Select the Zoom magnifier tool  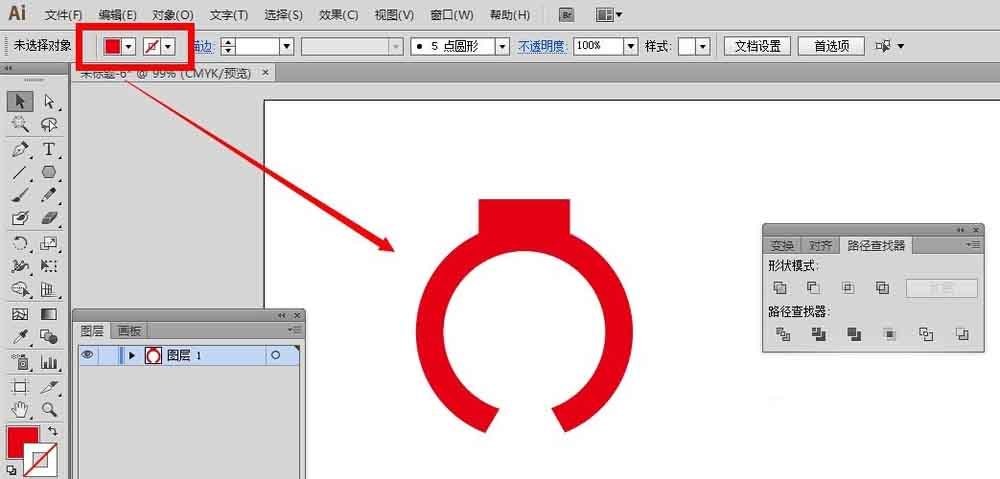[48, 409]
